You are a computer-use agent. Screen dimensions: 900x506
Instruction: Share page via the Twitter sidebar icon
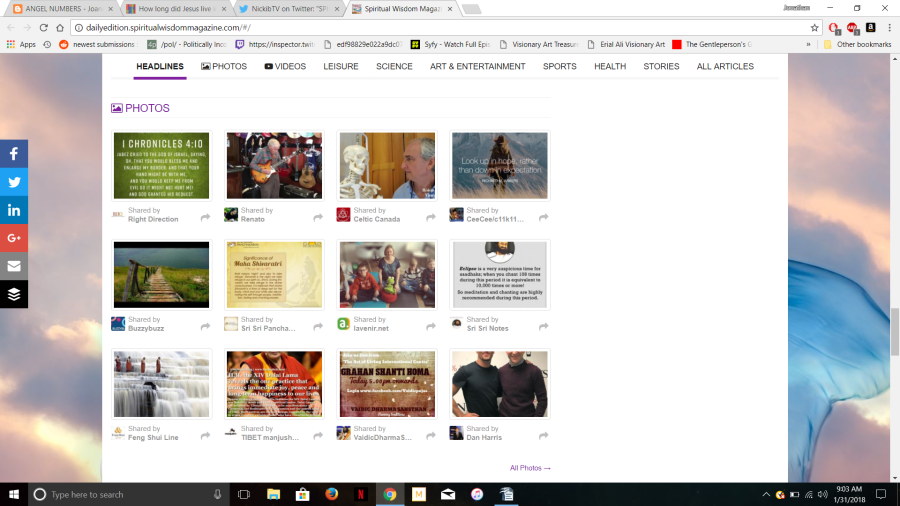tap(14, 182)
